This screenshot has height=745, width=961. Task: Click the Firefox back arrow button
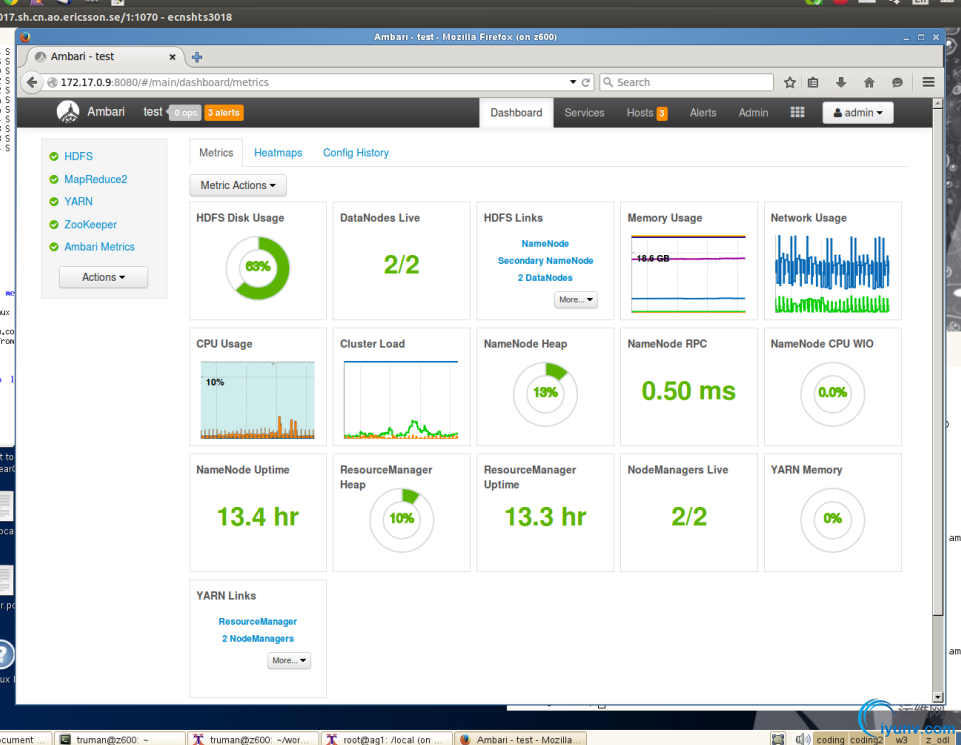32,82
